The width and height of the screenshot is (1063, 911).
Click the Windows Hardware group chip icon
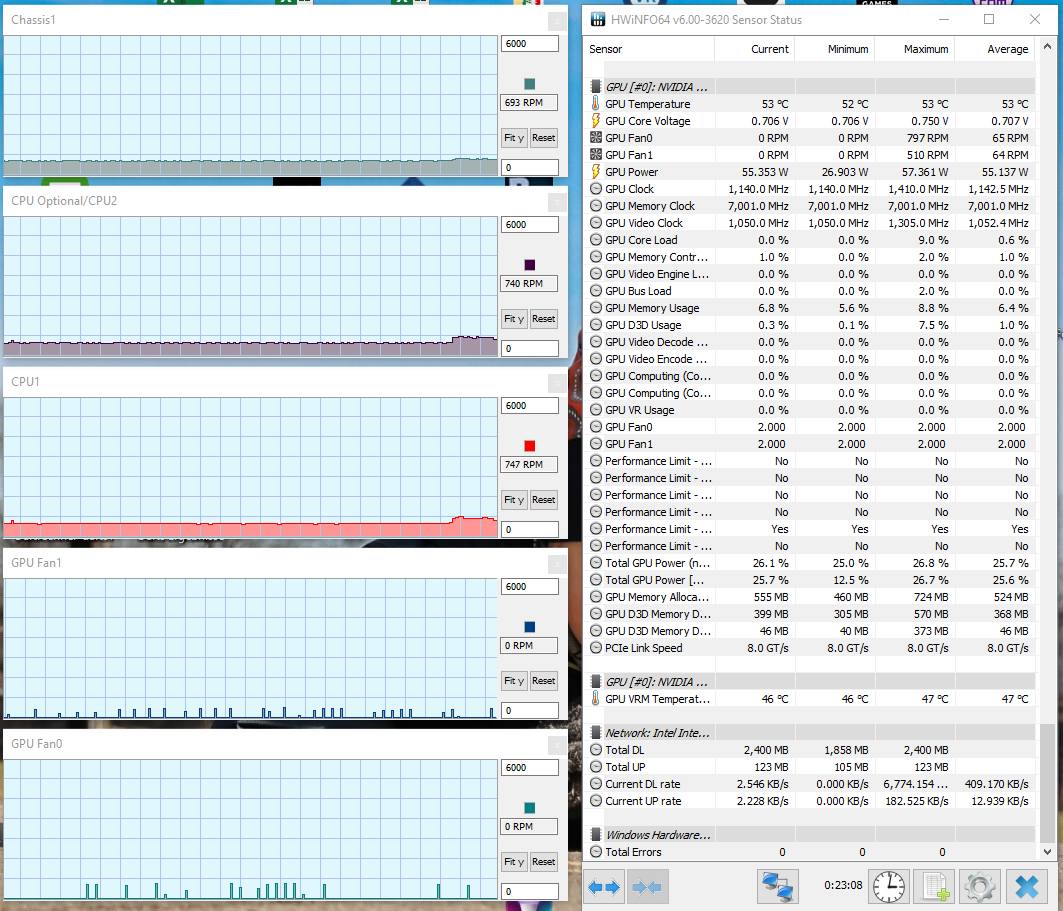tap(595, 834)
